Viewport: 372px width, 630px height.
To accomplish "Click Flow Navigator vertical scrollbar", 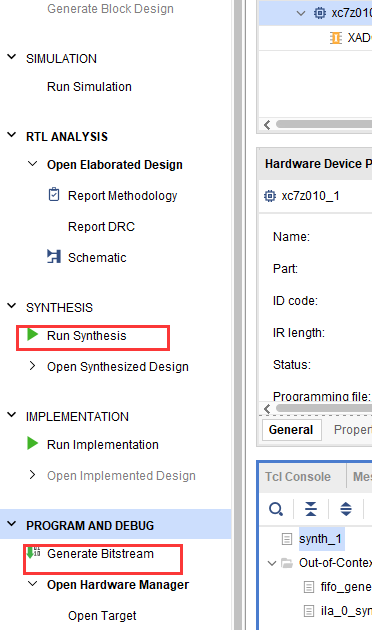I will (238, 315).
